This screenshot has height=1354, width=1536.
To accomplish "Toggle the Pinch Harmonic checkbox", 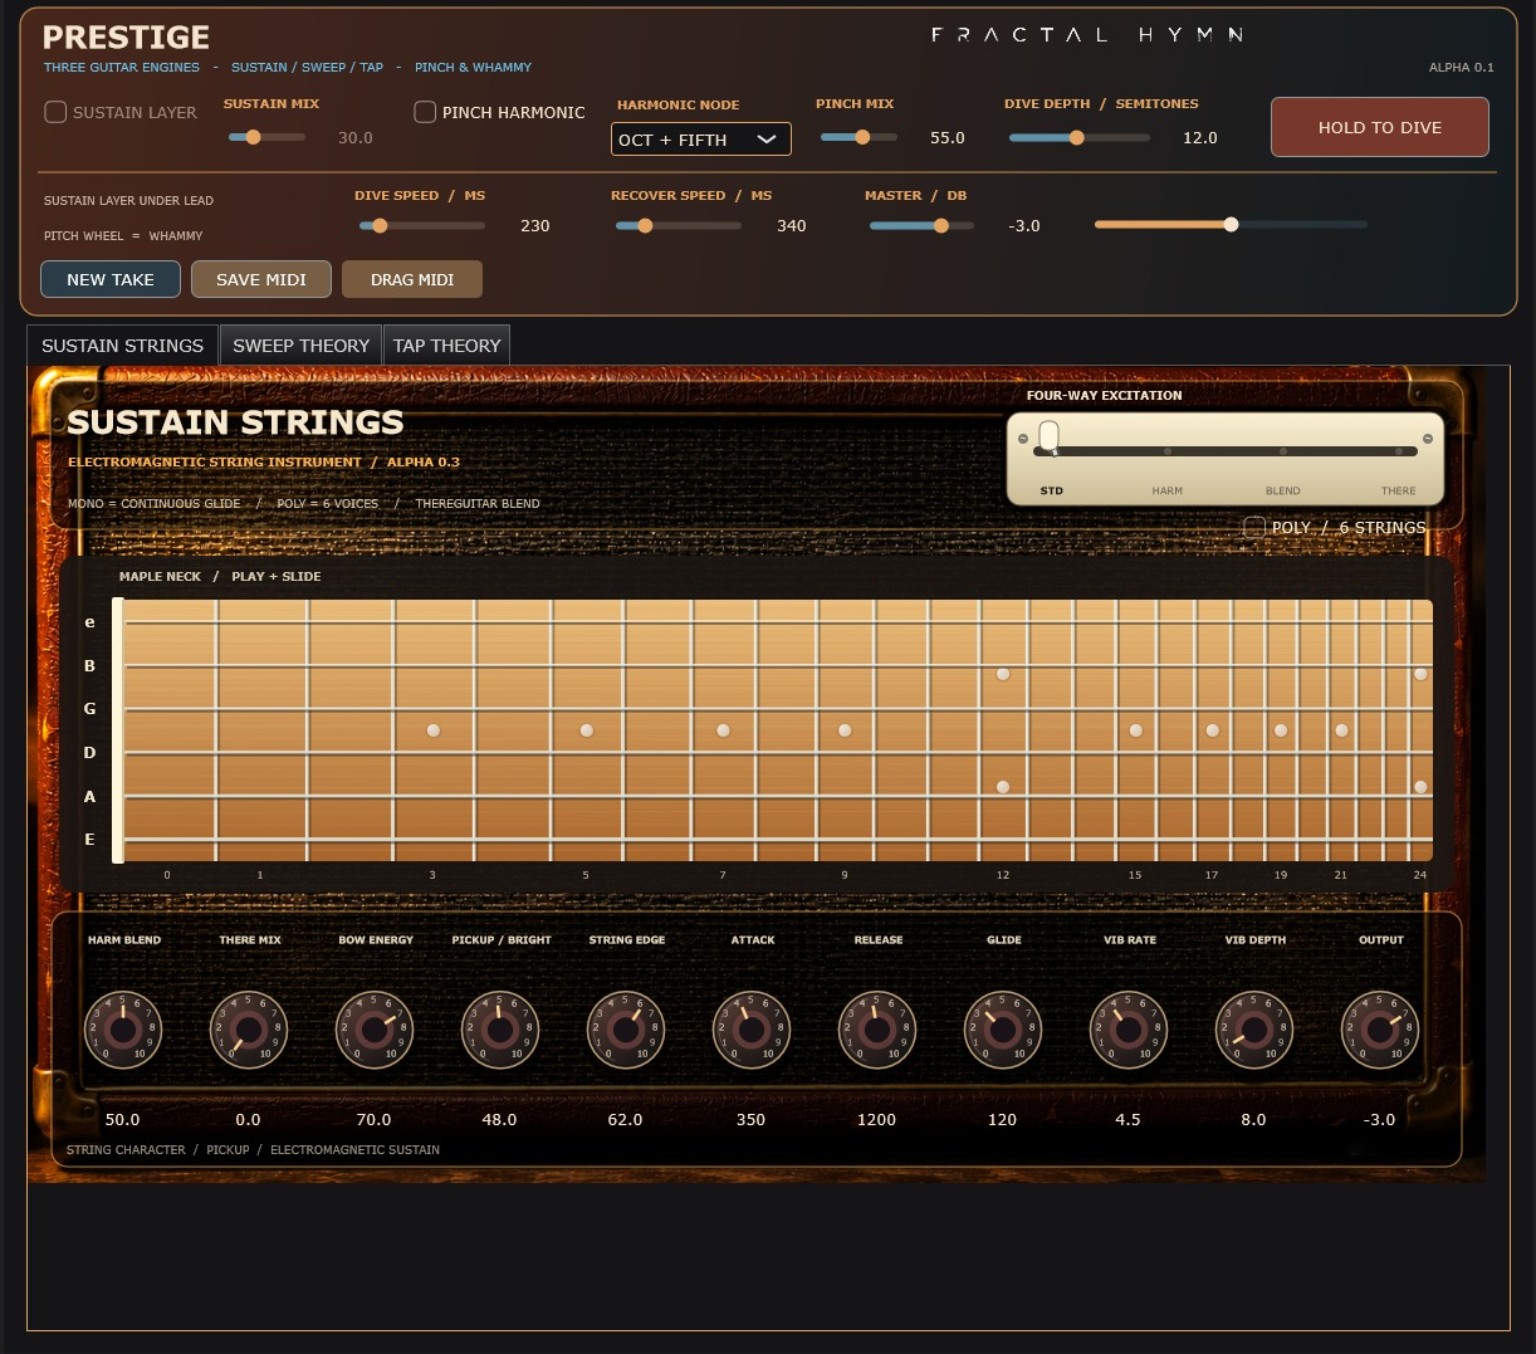I will click(425, 112).
